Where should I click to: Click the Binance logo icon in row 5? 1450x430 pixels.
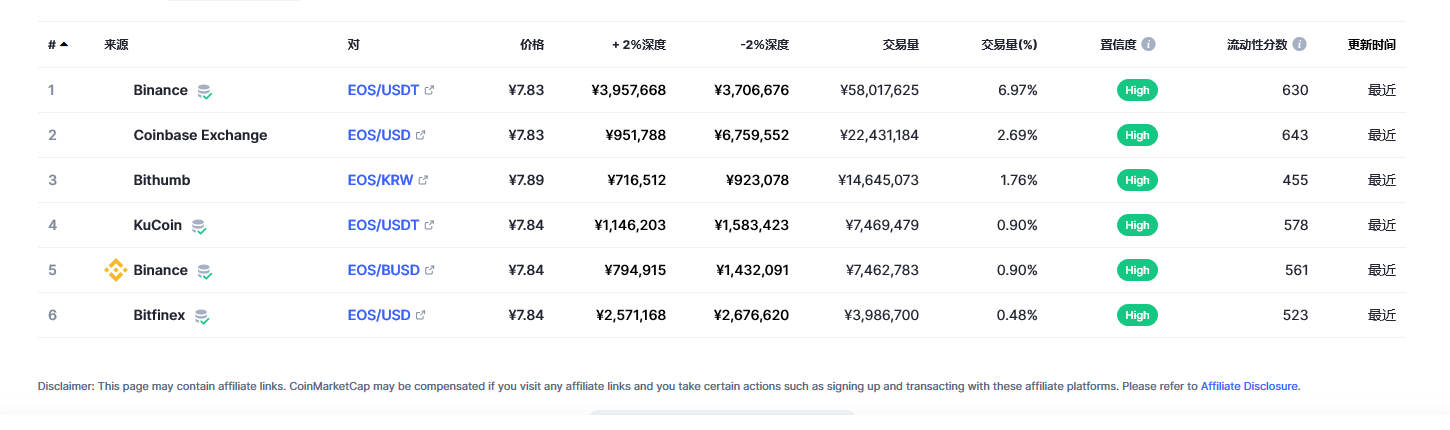[x=116, y=270]
